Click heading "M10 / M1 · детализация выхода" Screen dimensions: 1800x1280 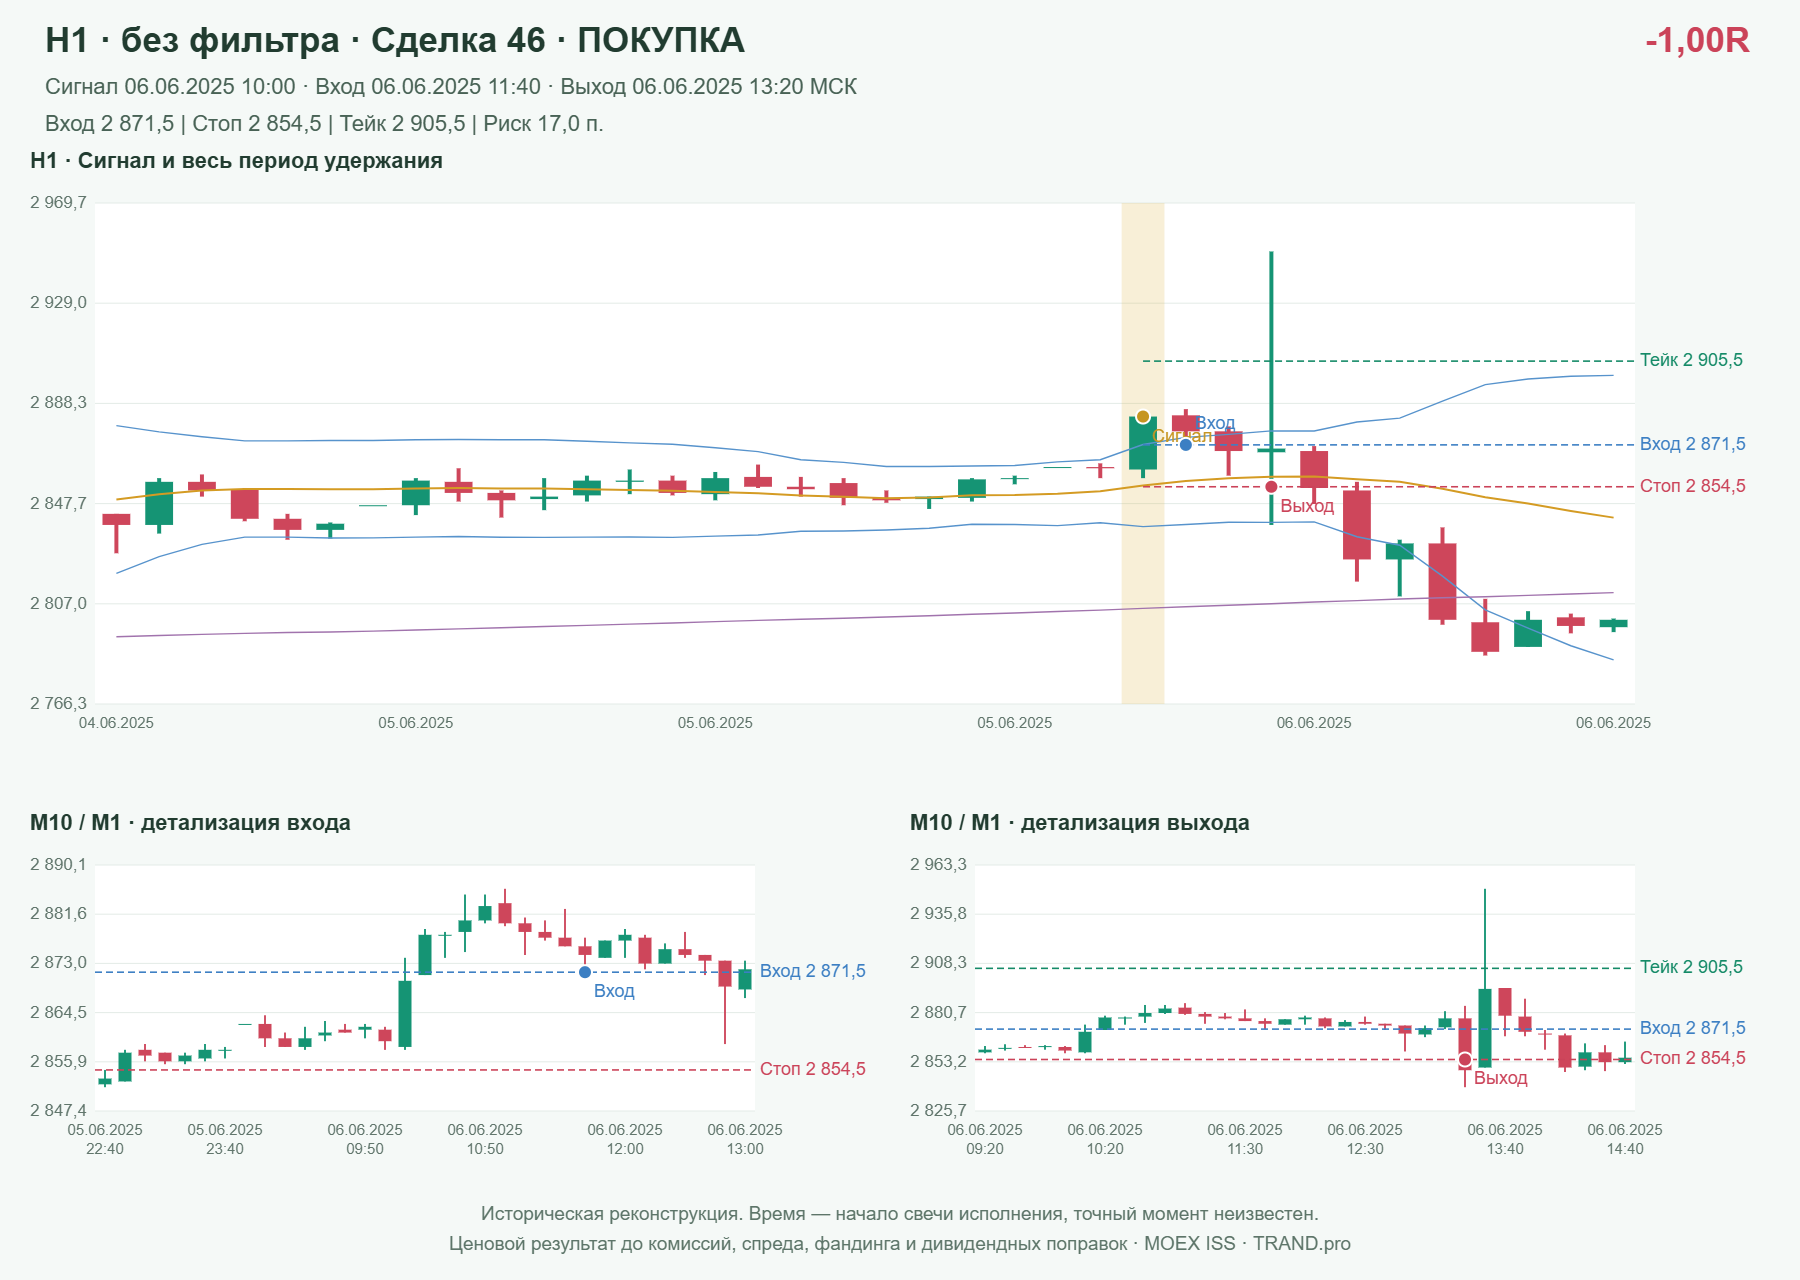(1080, 823)
